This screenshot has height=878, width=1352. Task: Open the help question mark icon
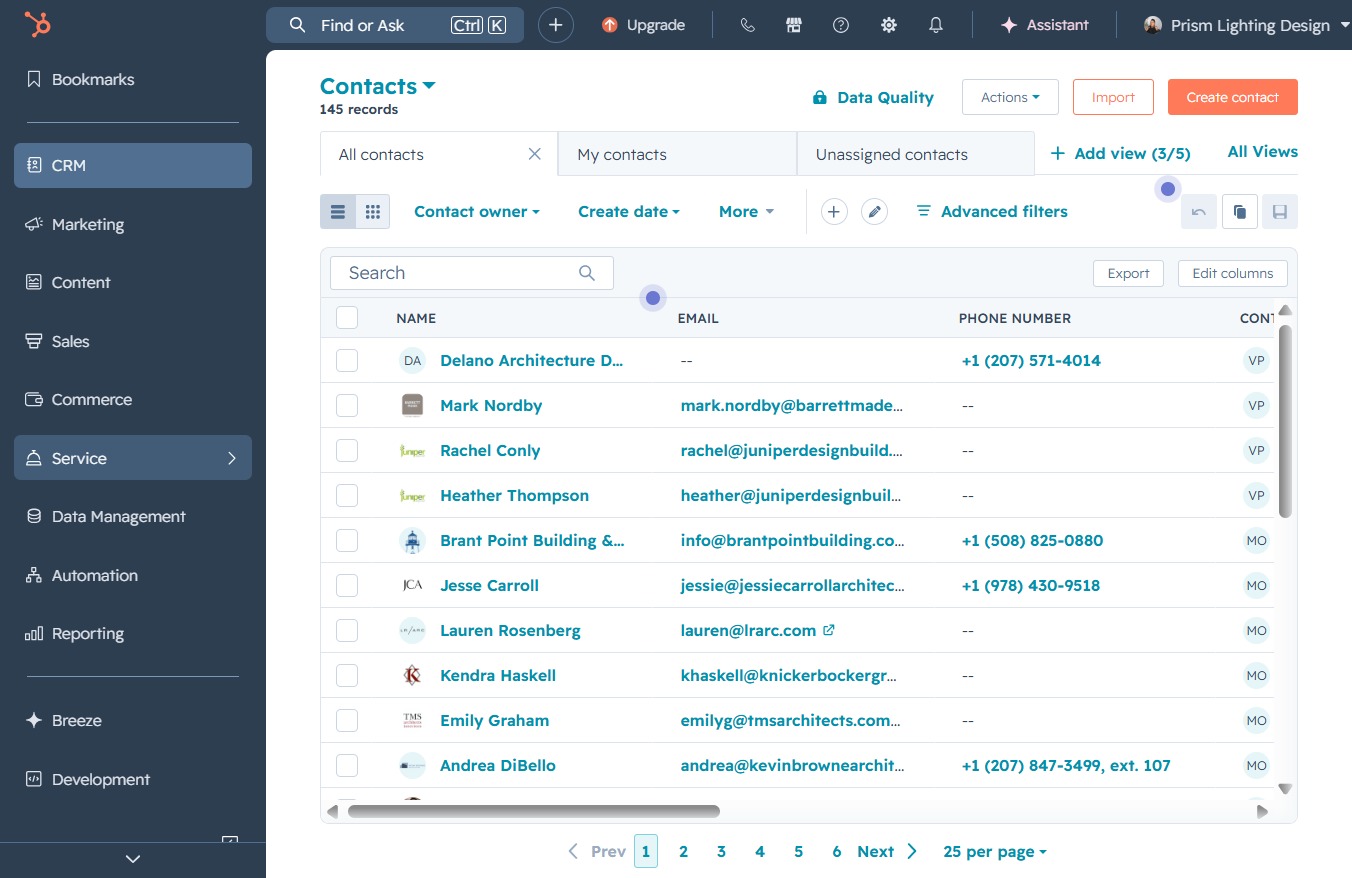(841, 25)
